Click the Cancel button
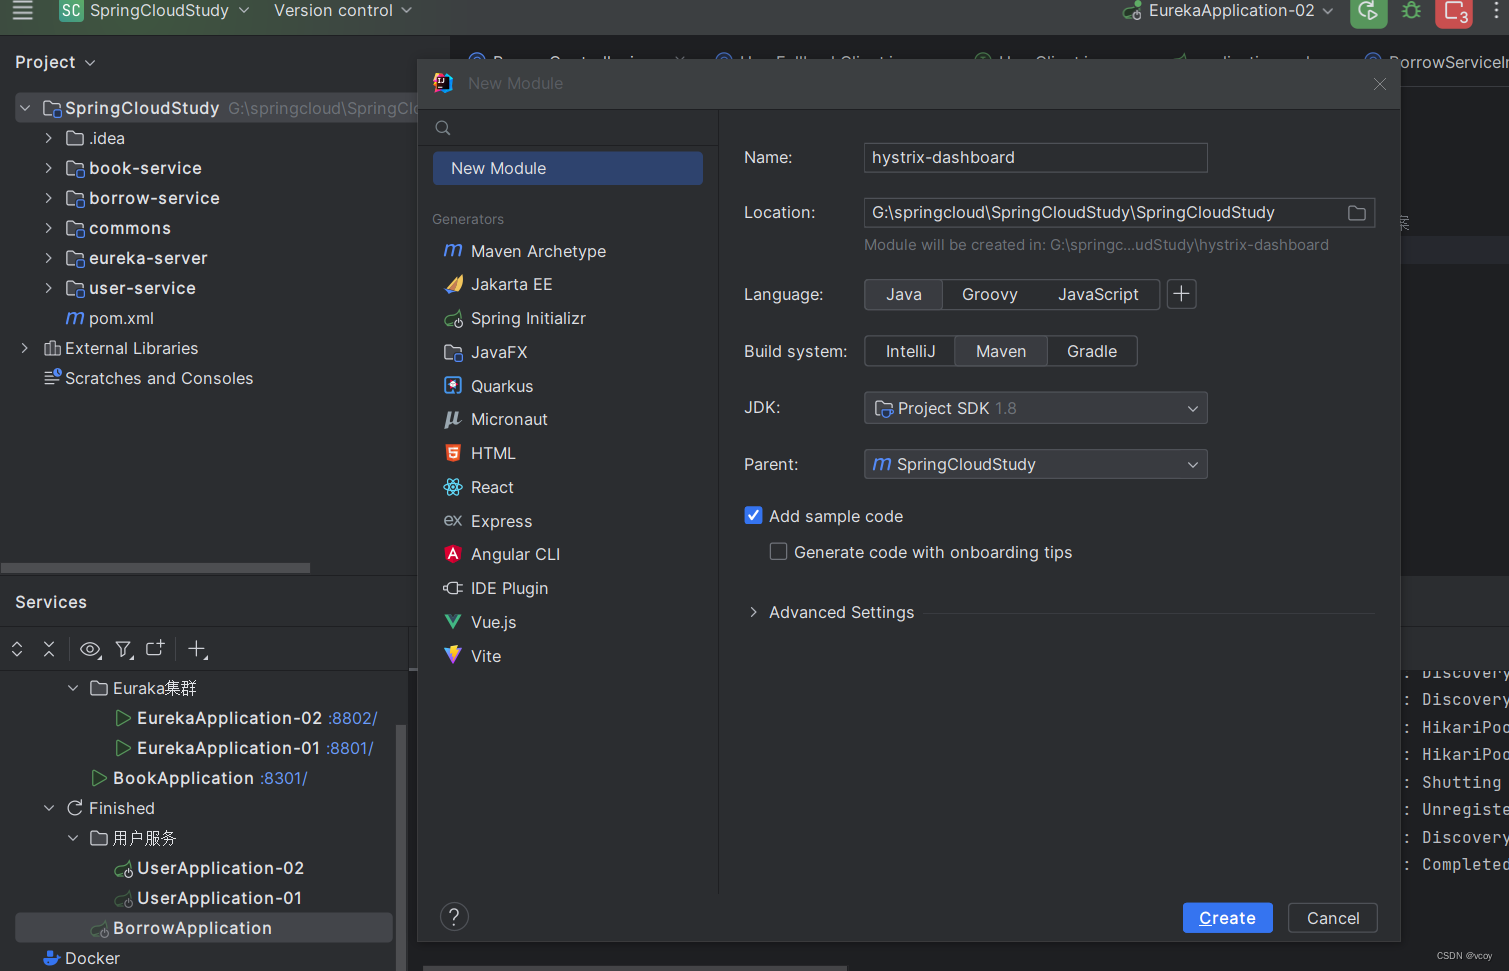The image size is (1509, 971). coord(1333,918)
